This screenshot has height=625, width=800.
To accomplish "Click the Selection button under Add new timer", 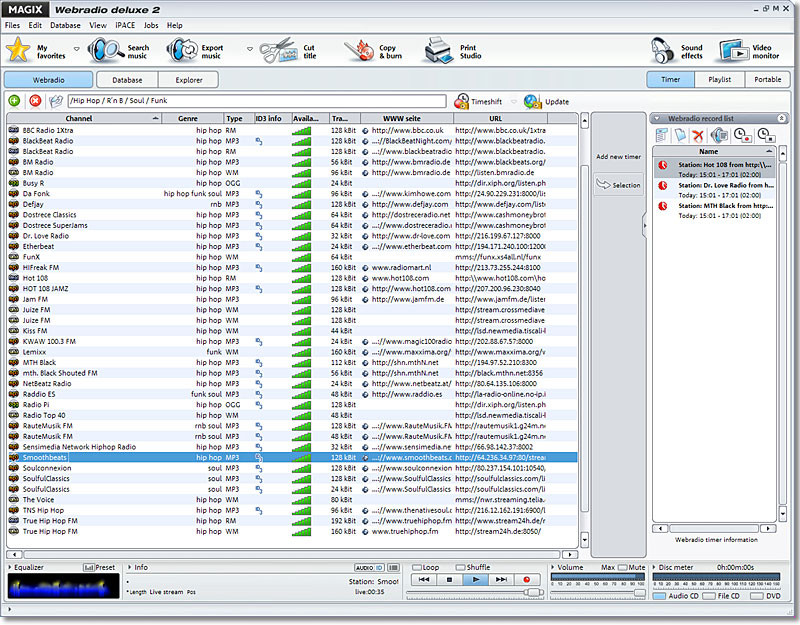I will [618, 185].
